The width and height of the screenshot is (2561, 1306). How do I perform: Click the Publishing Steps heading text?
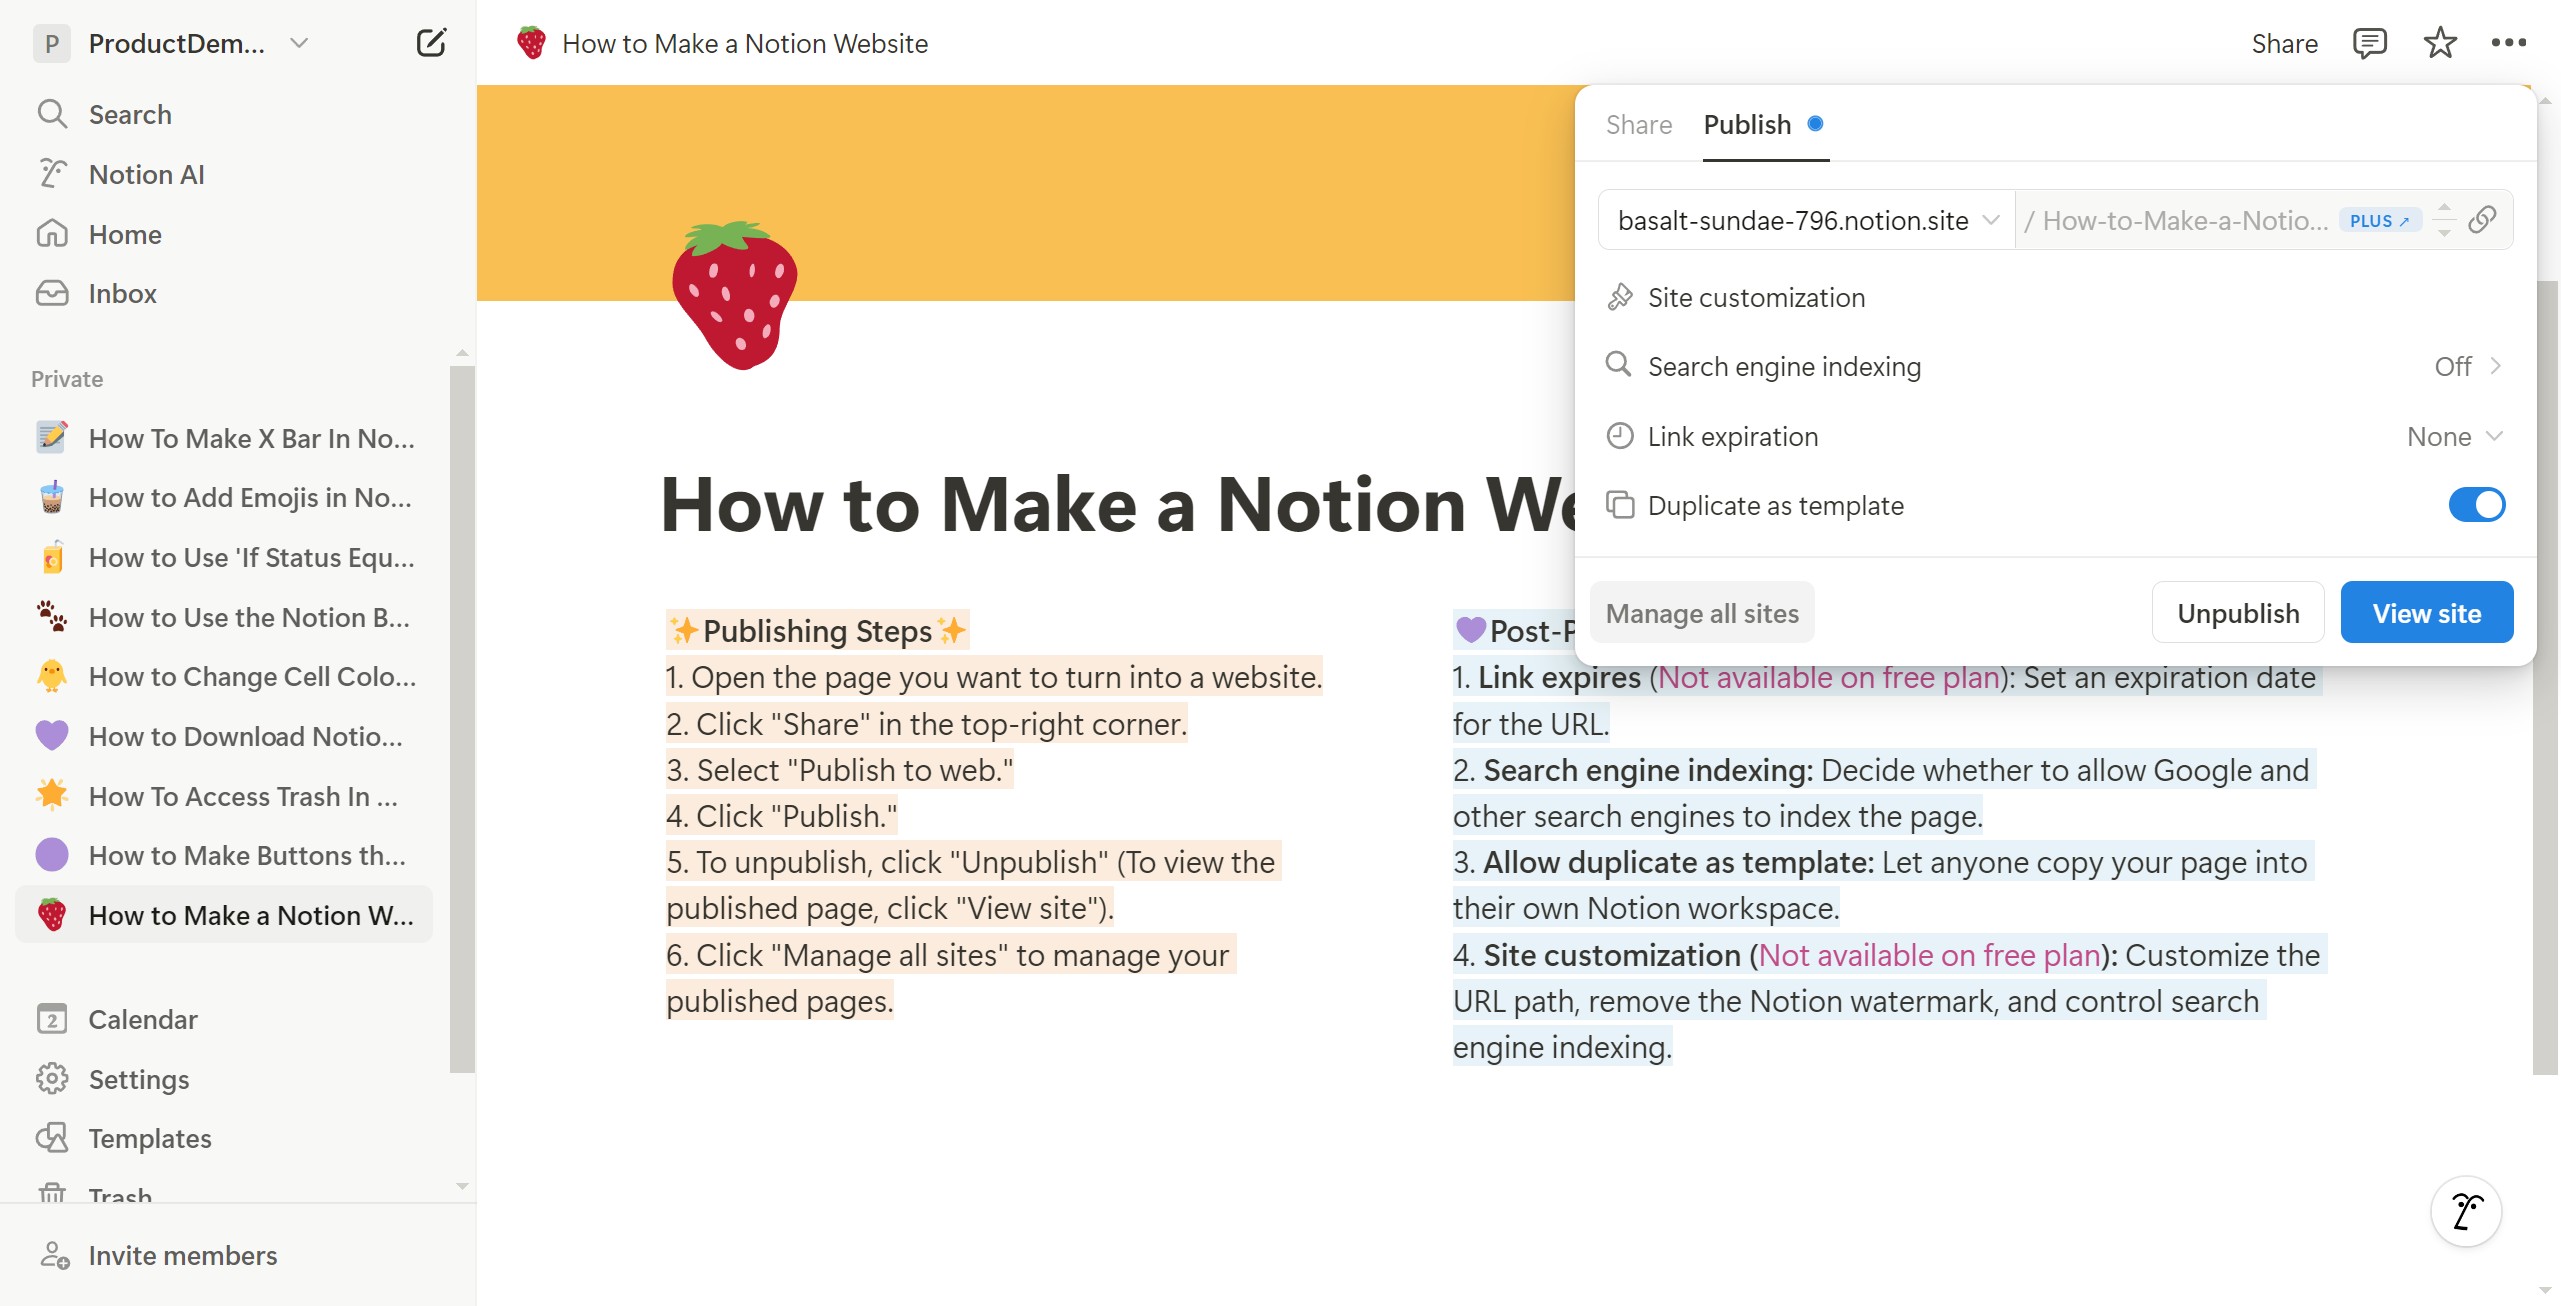tap(817, 631)
